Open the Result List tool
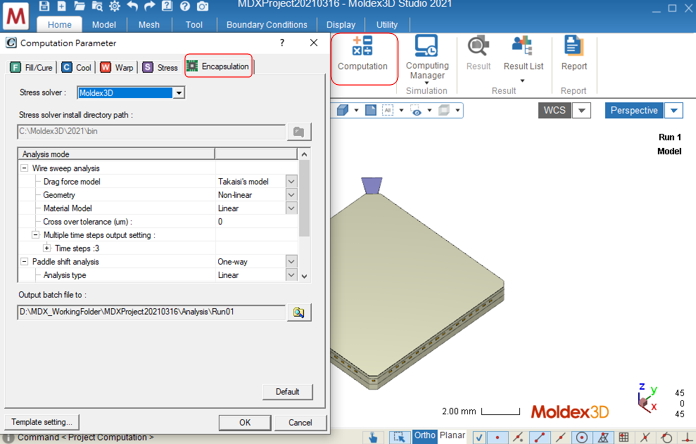This screenshot has width=696, height=444. pyautogui.click(x=522, y=54)
